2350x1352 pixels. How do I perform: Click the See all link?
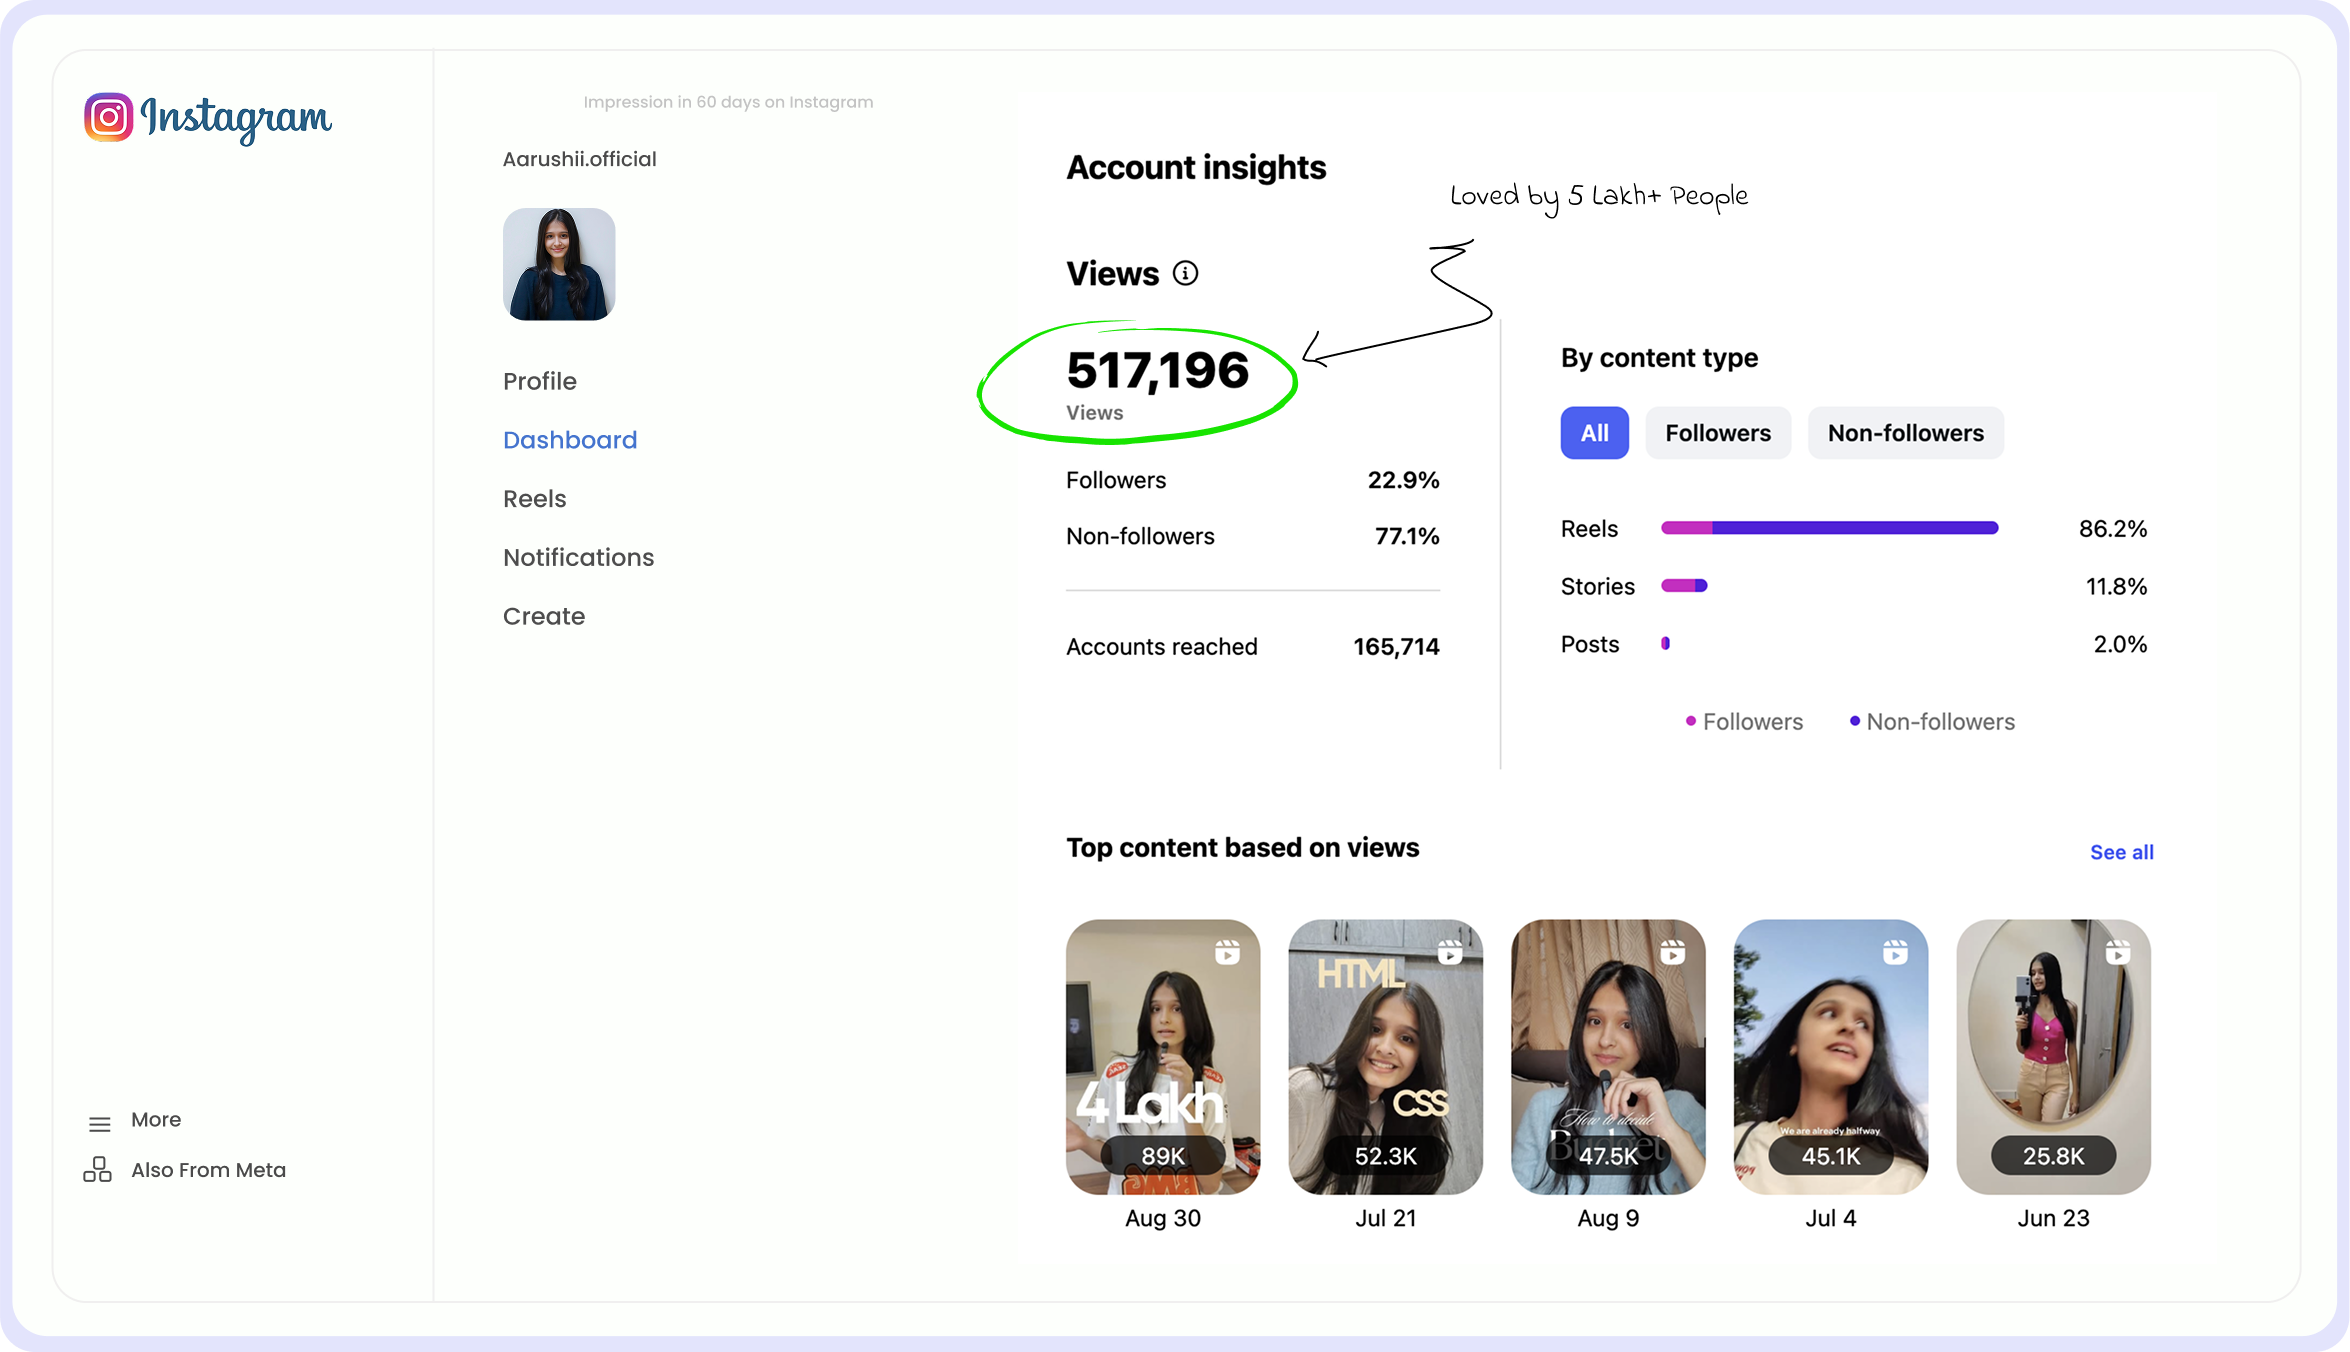[2121, 852]
